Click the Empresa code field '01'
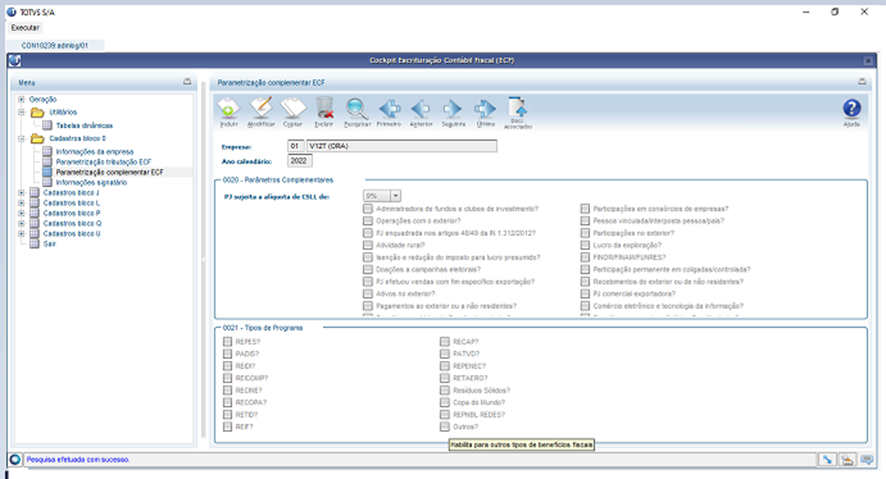886x479 pixels. coord(296,146)
